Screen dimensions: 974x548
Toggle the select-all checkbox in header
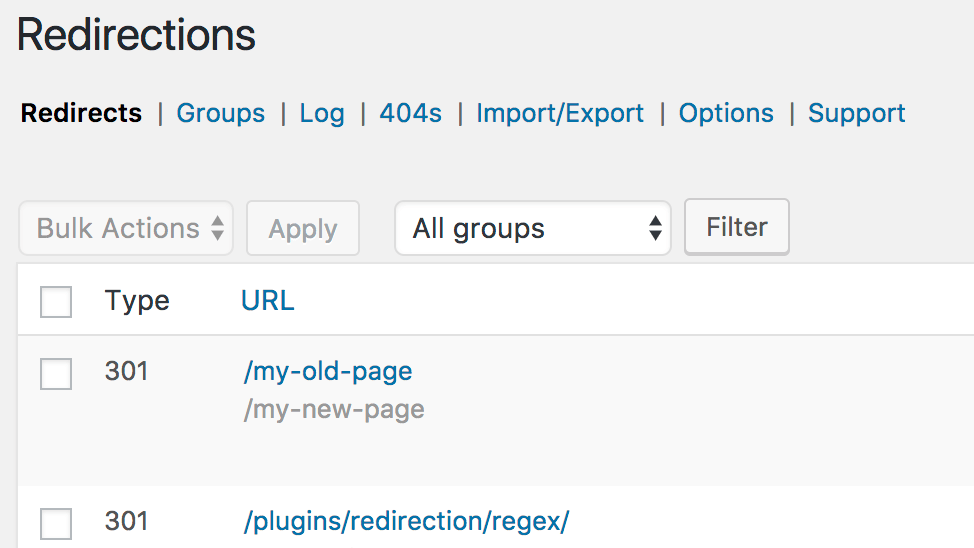pos(56,301)
